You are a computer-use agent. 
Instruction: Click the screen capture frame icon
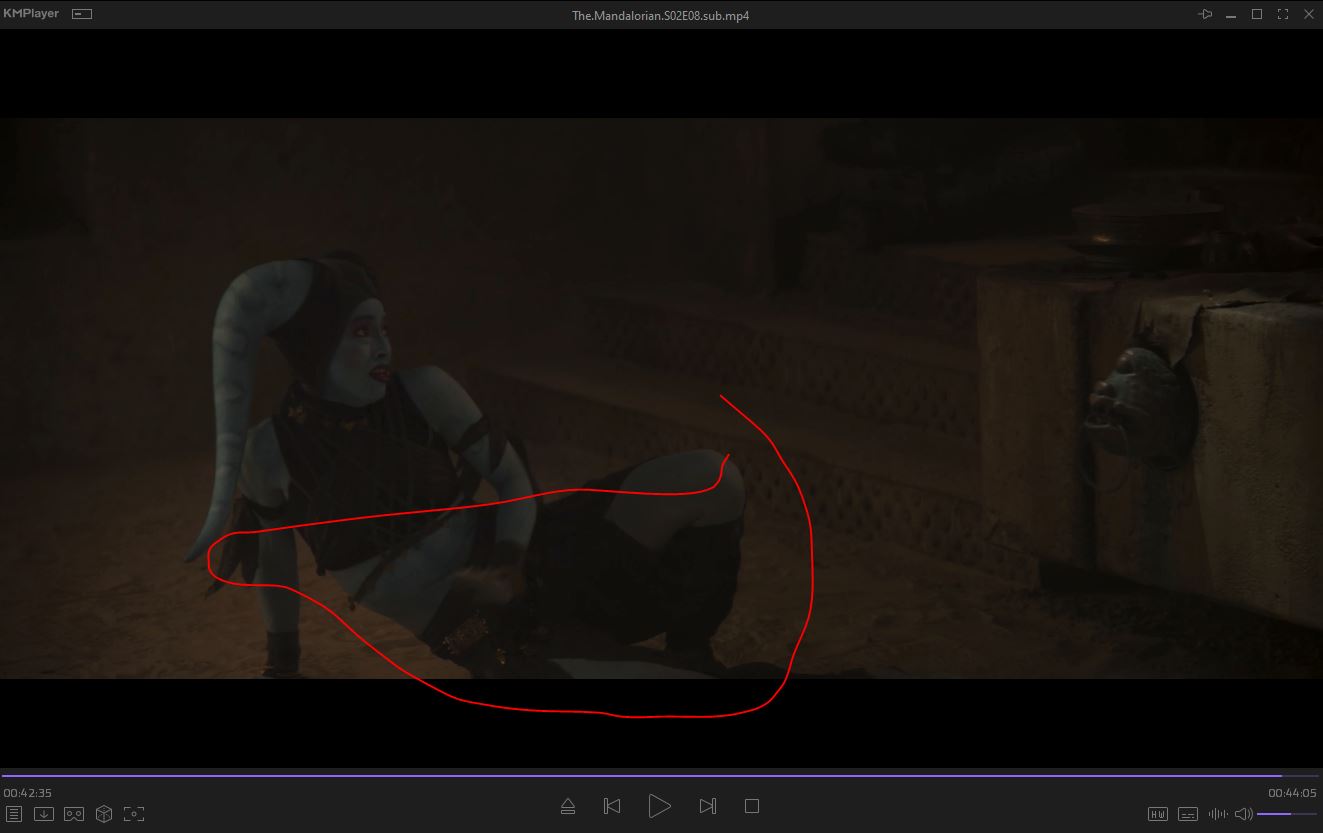coord(134,814)
